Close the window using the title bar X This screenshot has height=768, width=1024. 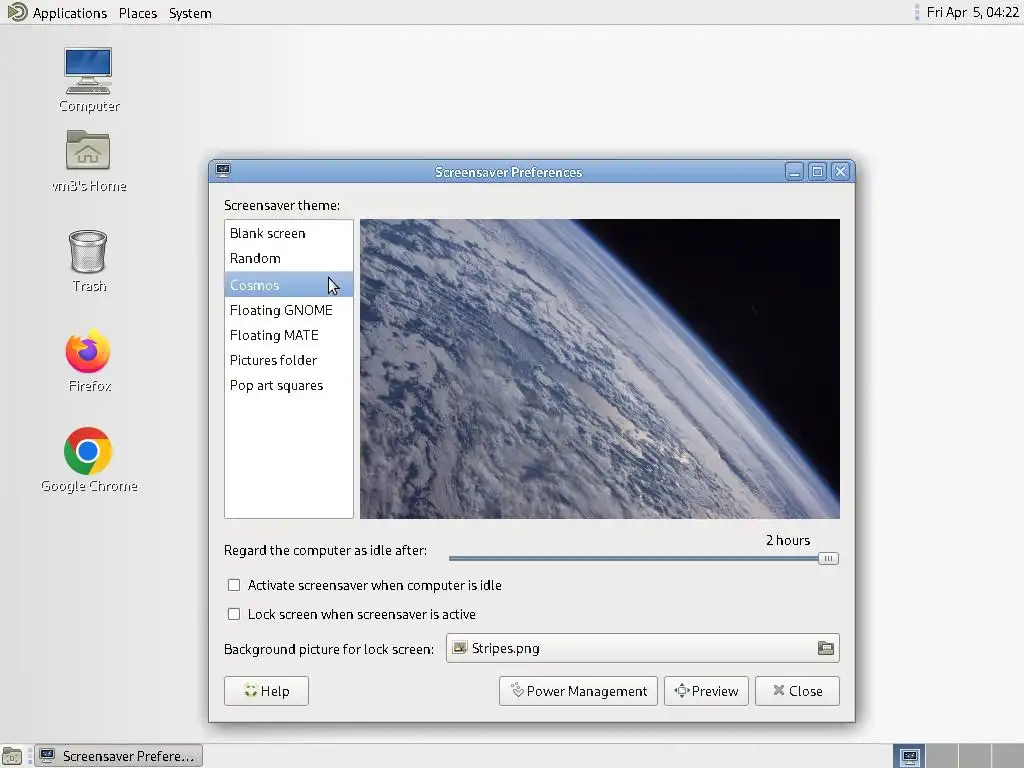(840, 172)
